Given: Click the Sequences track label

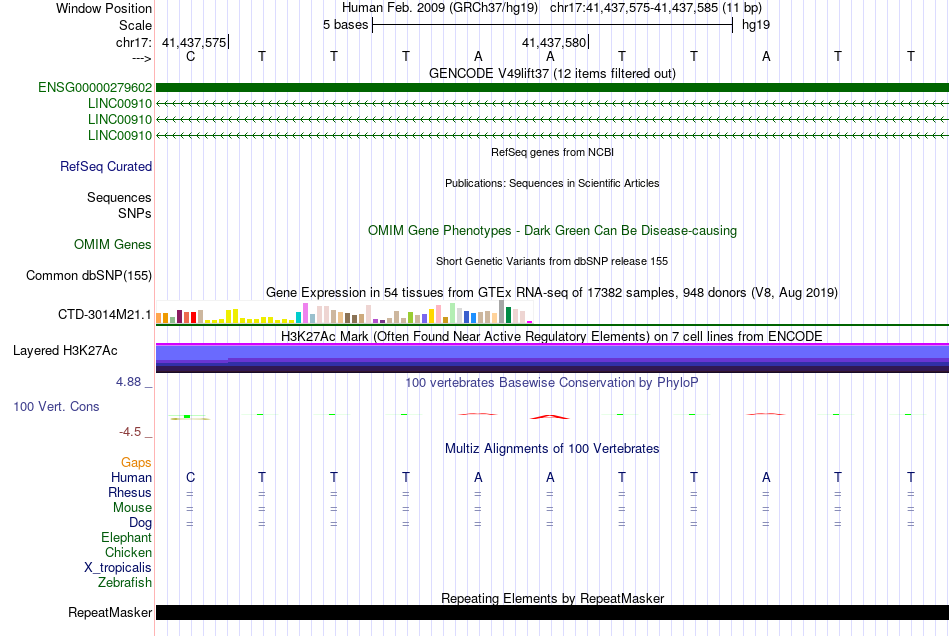Looking at the screenshot, I should pos(119,197).
